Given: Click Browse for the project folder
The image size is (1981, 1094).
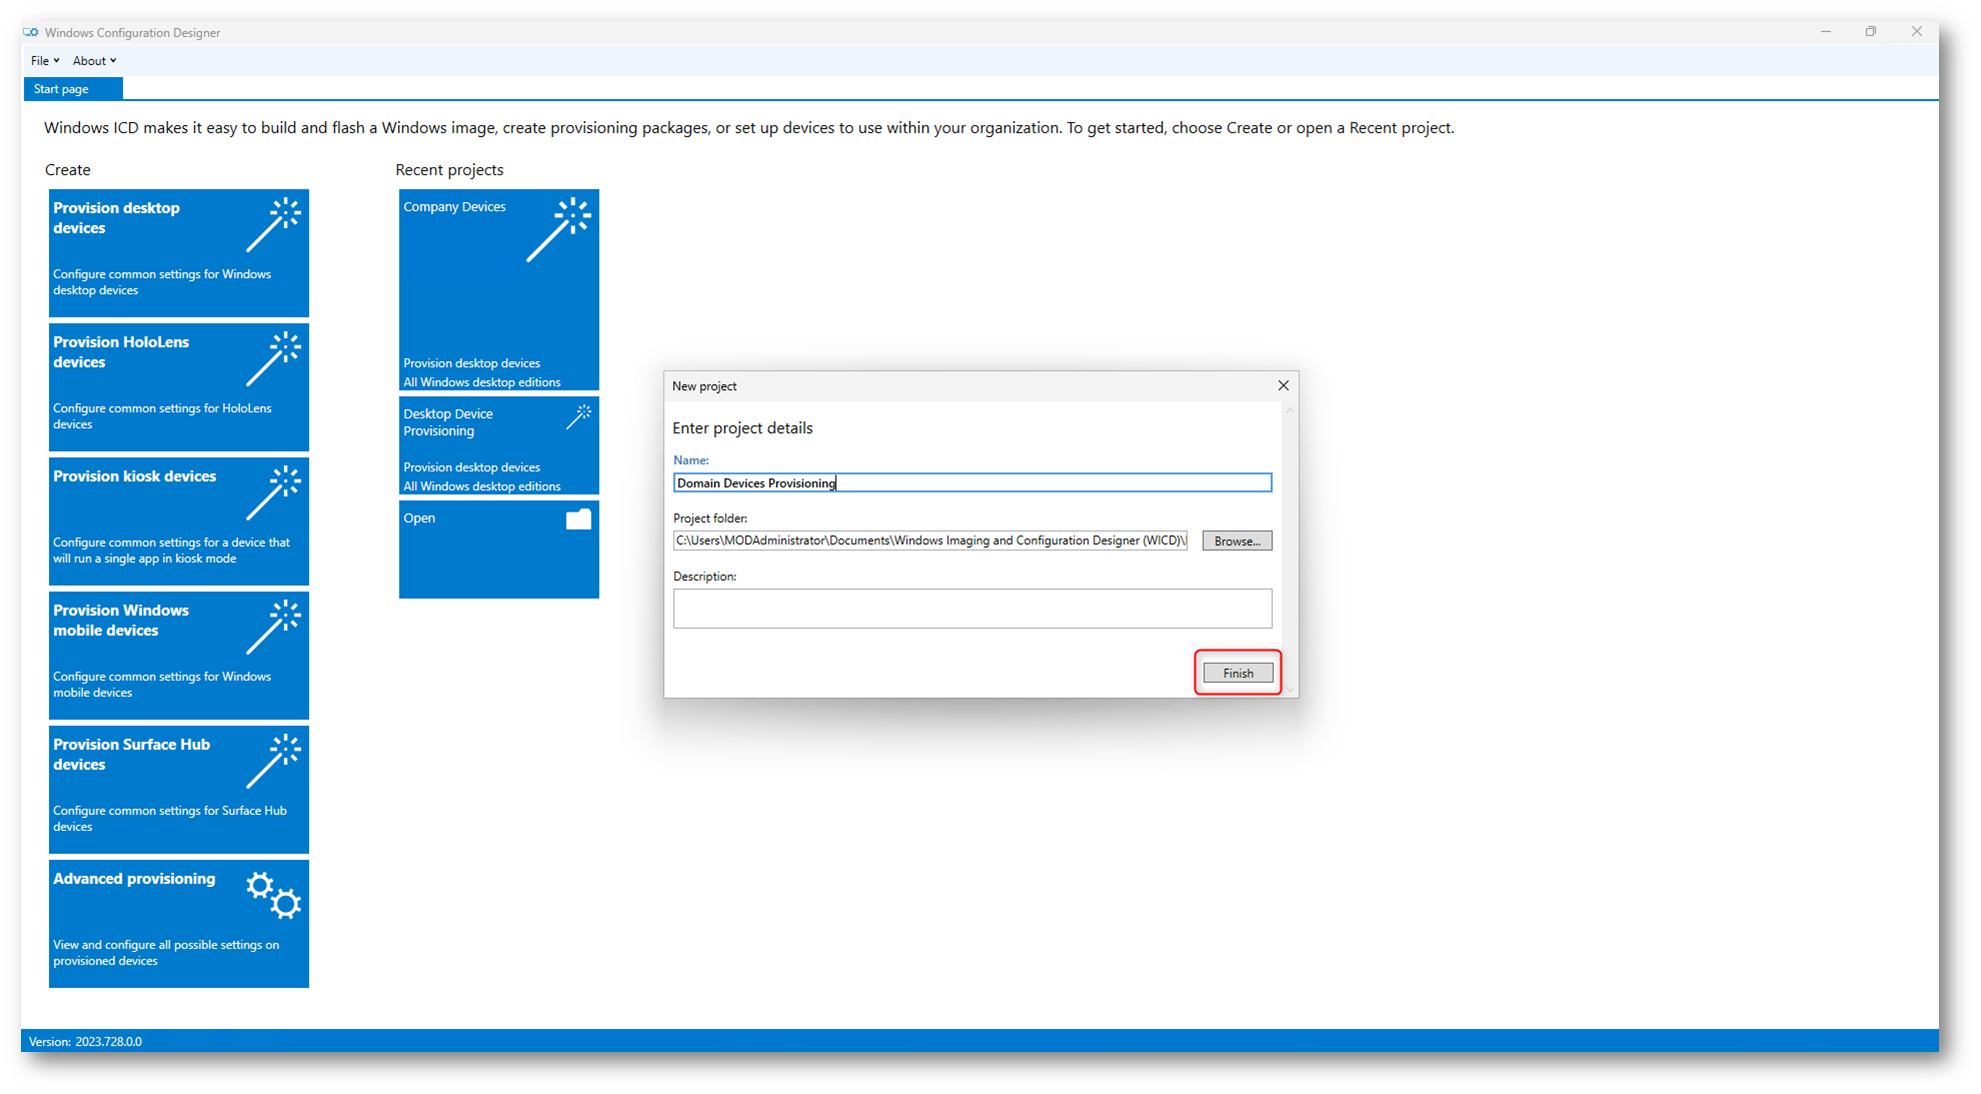Looking at the screenshot, I should coord(1237,541).
